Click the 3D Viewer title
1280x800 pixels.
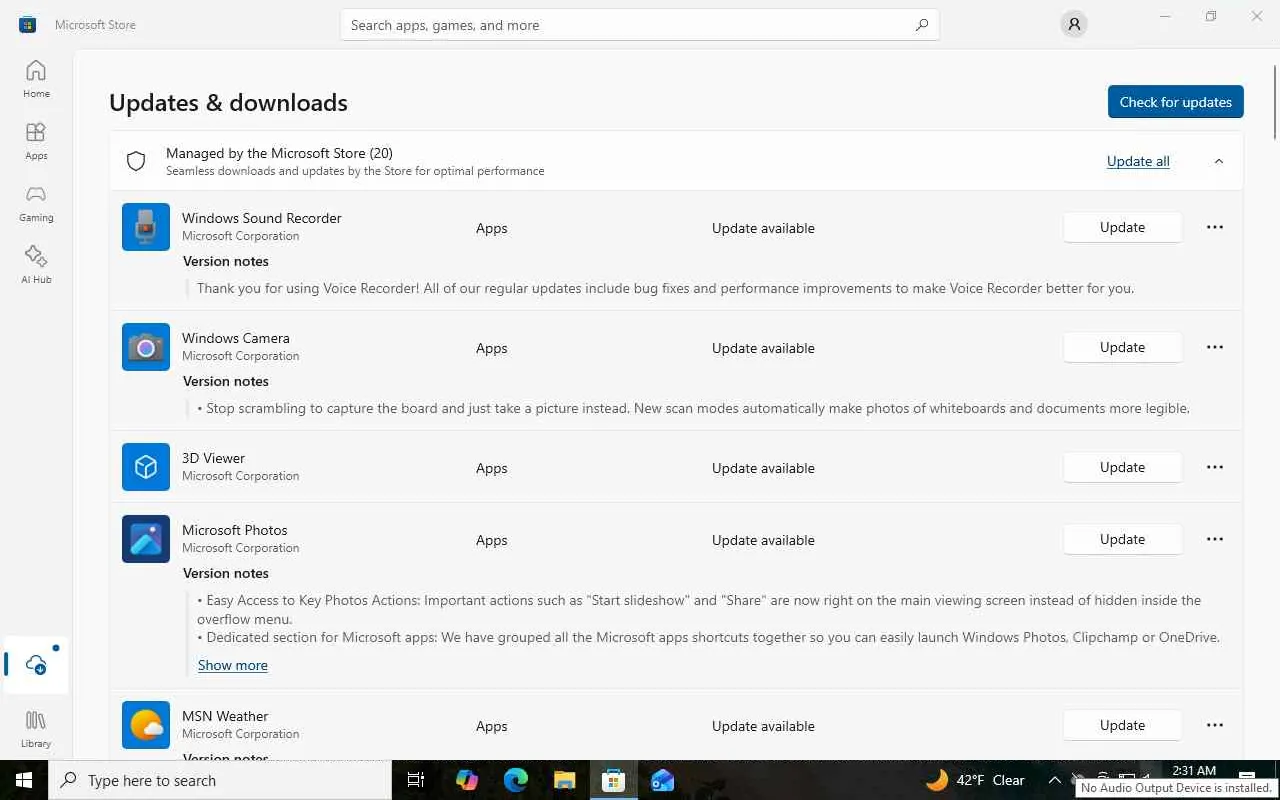coord(213,458)
